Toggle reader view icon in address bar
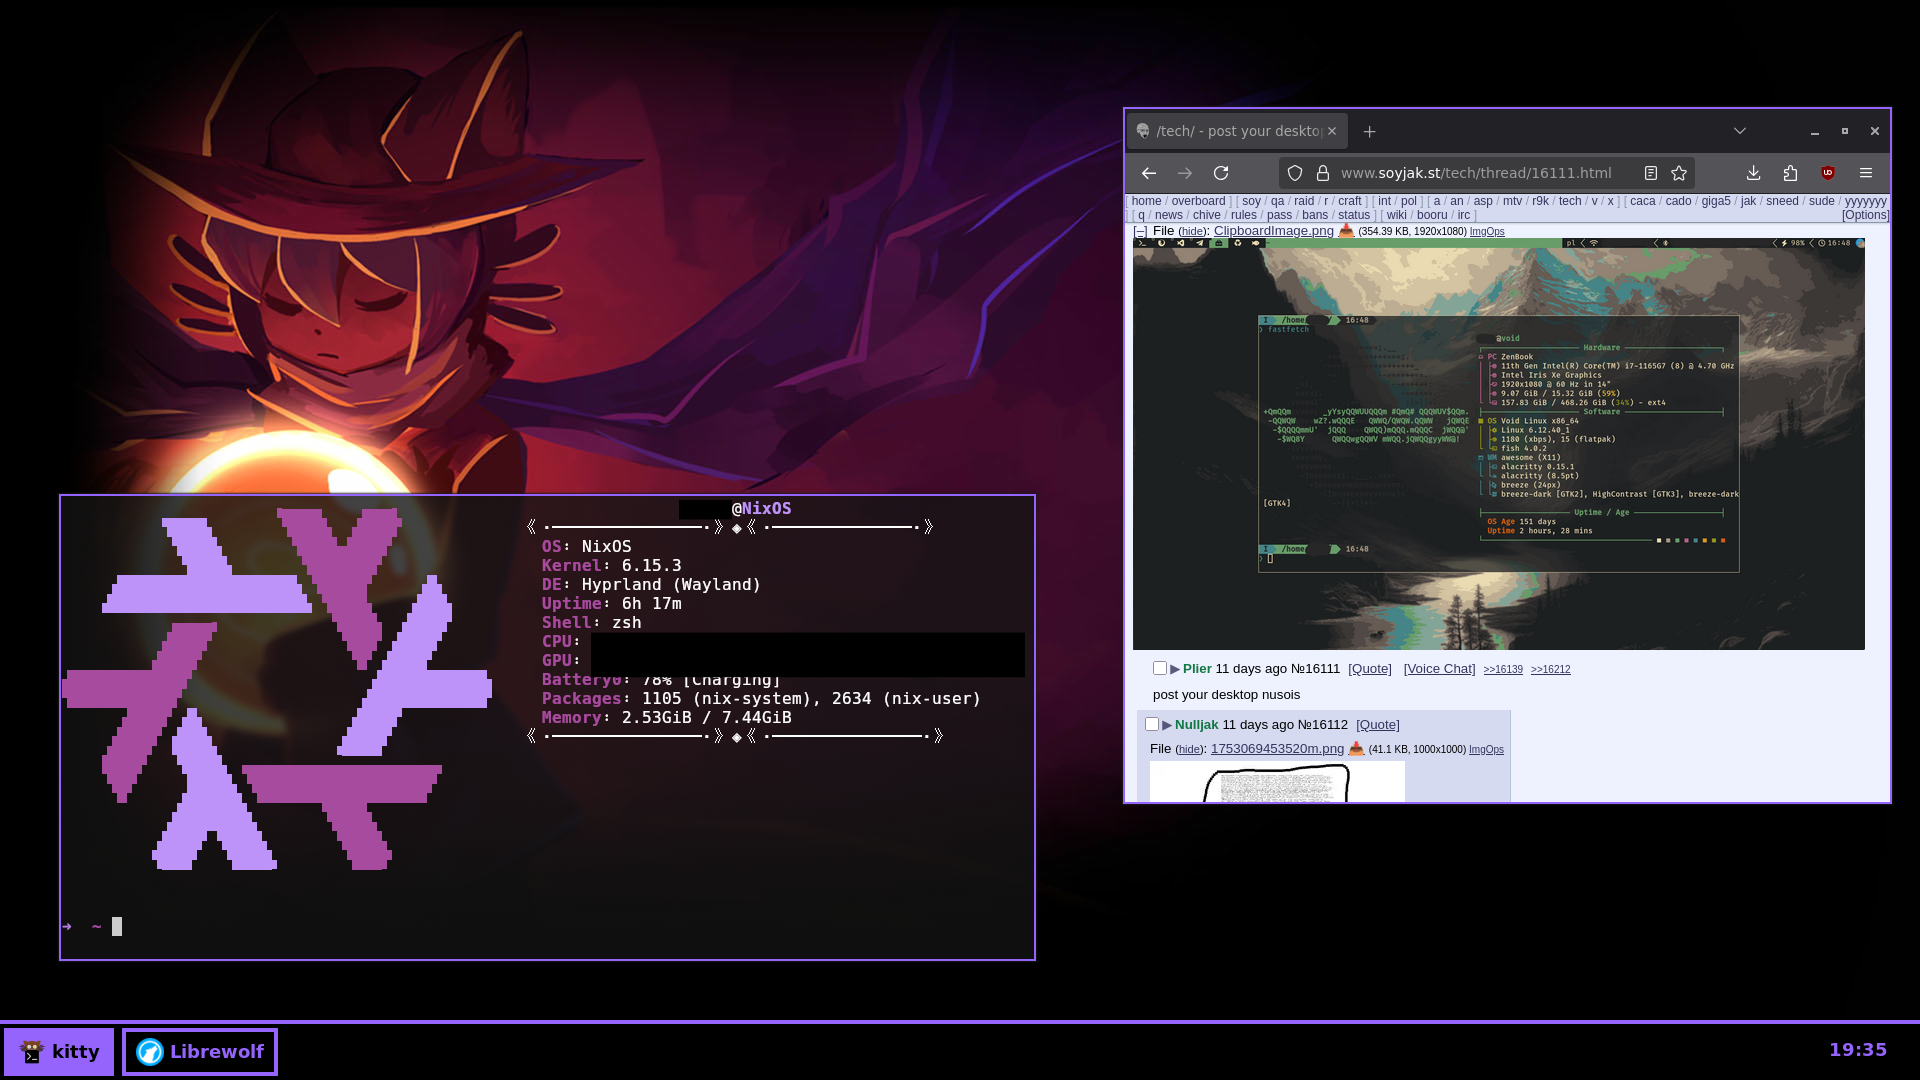Viewport: 1920px width, 1080px height. pos(1651,173)
